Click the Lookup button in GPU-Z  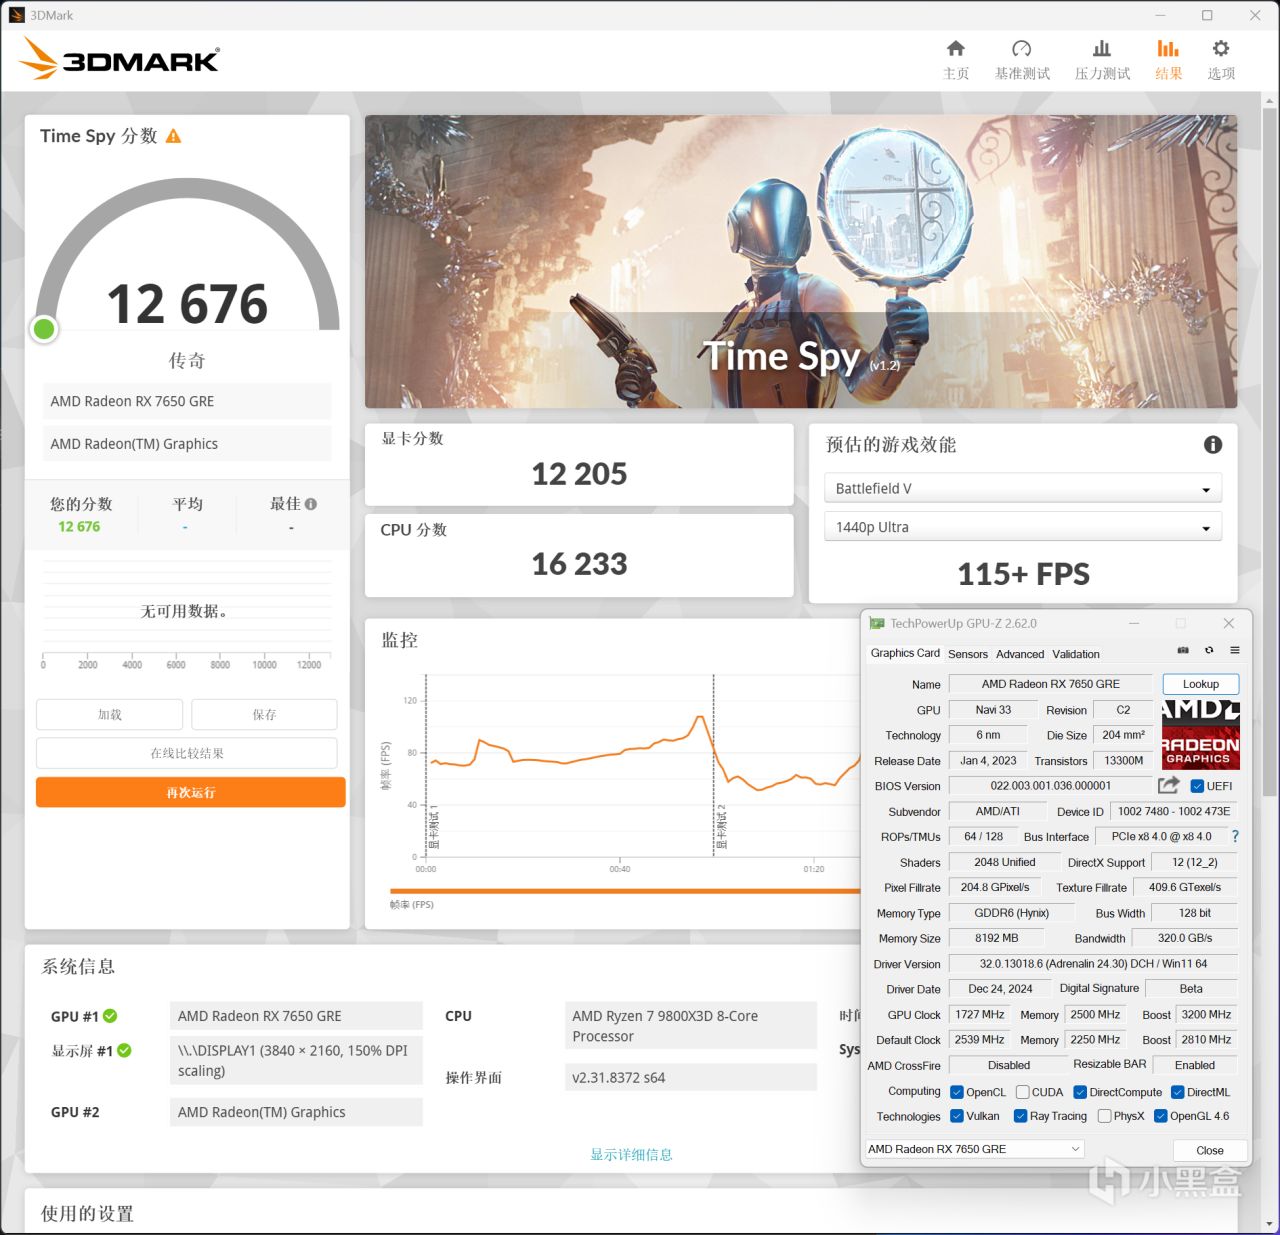[x=1201, y=684]
